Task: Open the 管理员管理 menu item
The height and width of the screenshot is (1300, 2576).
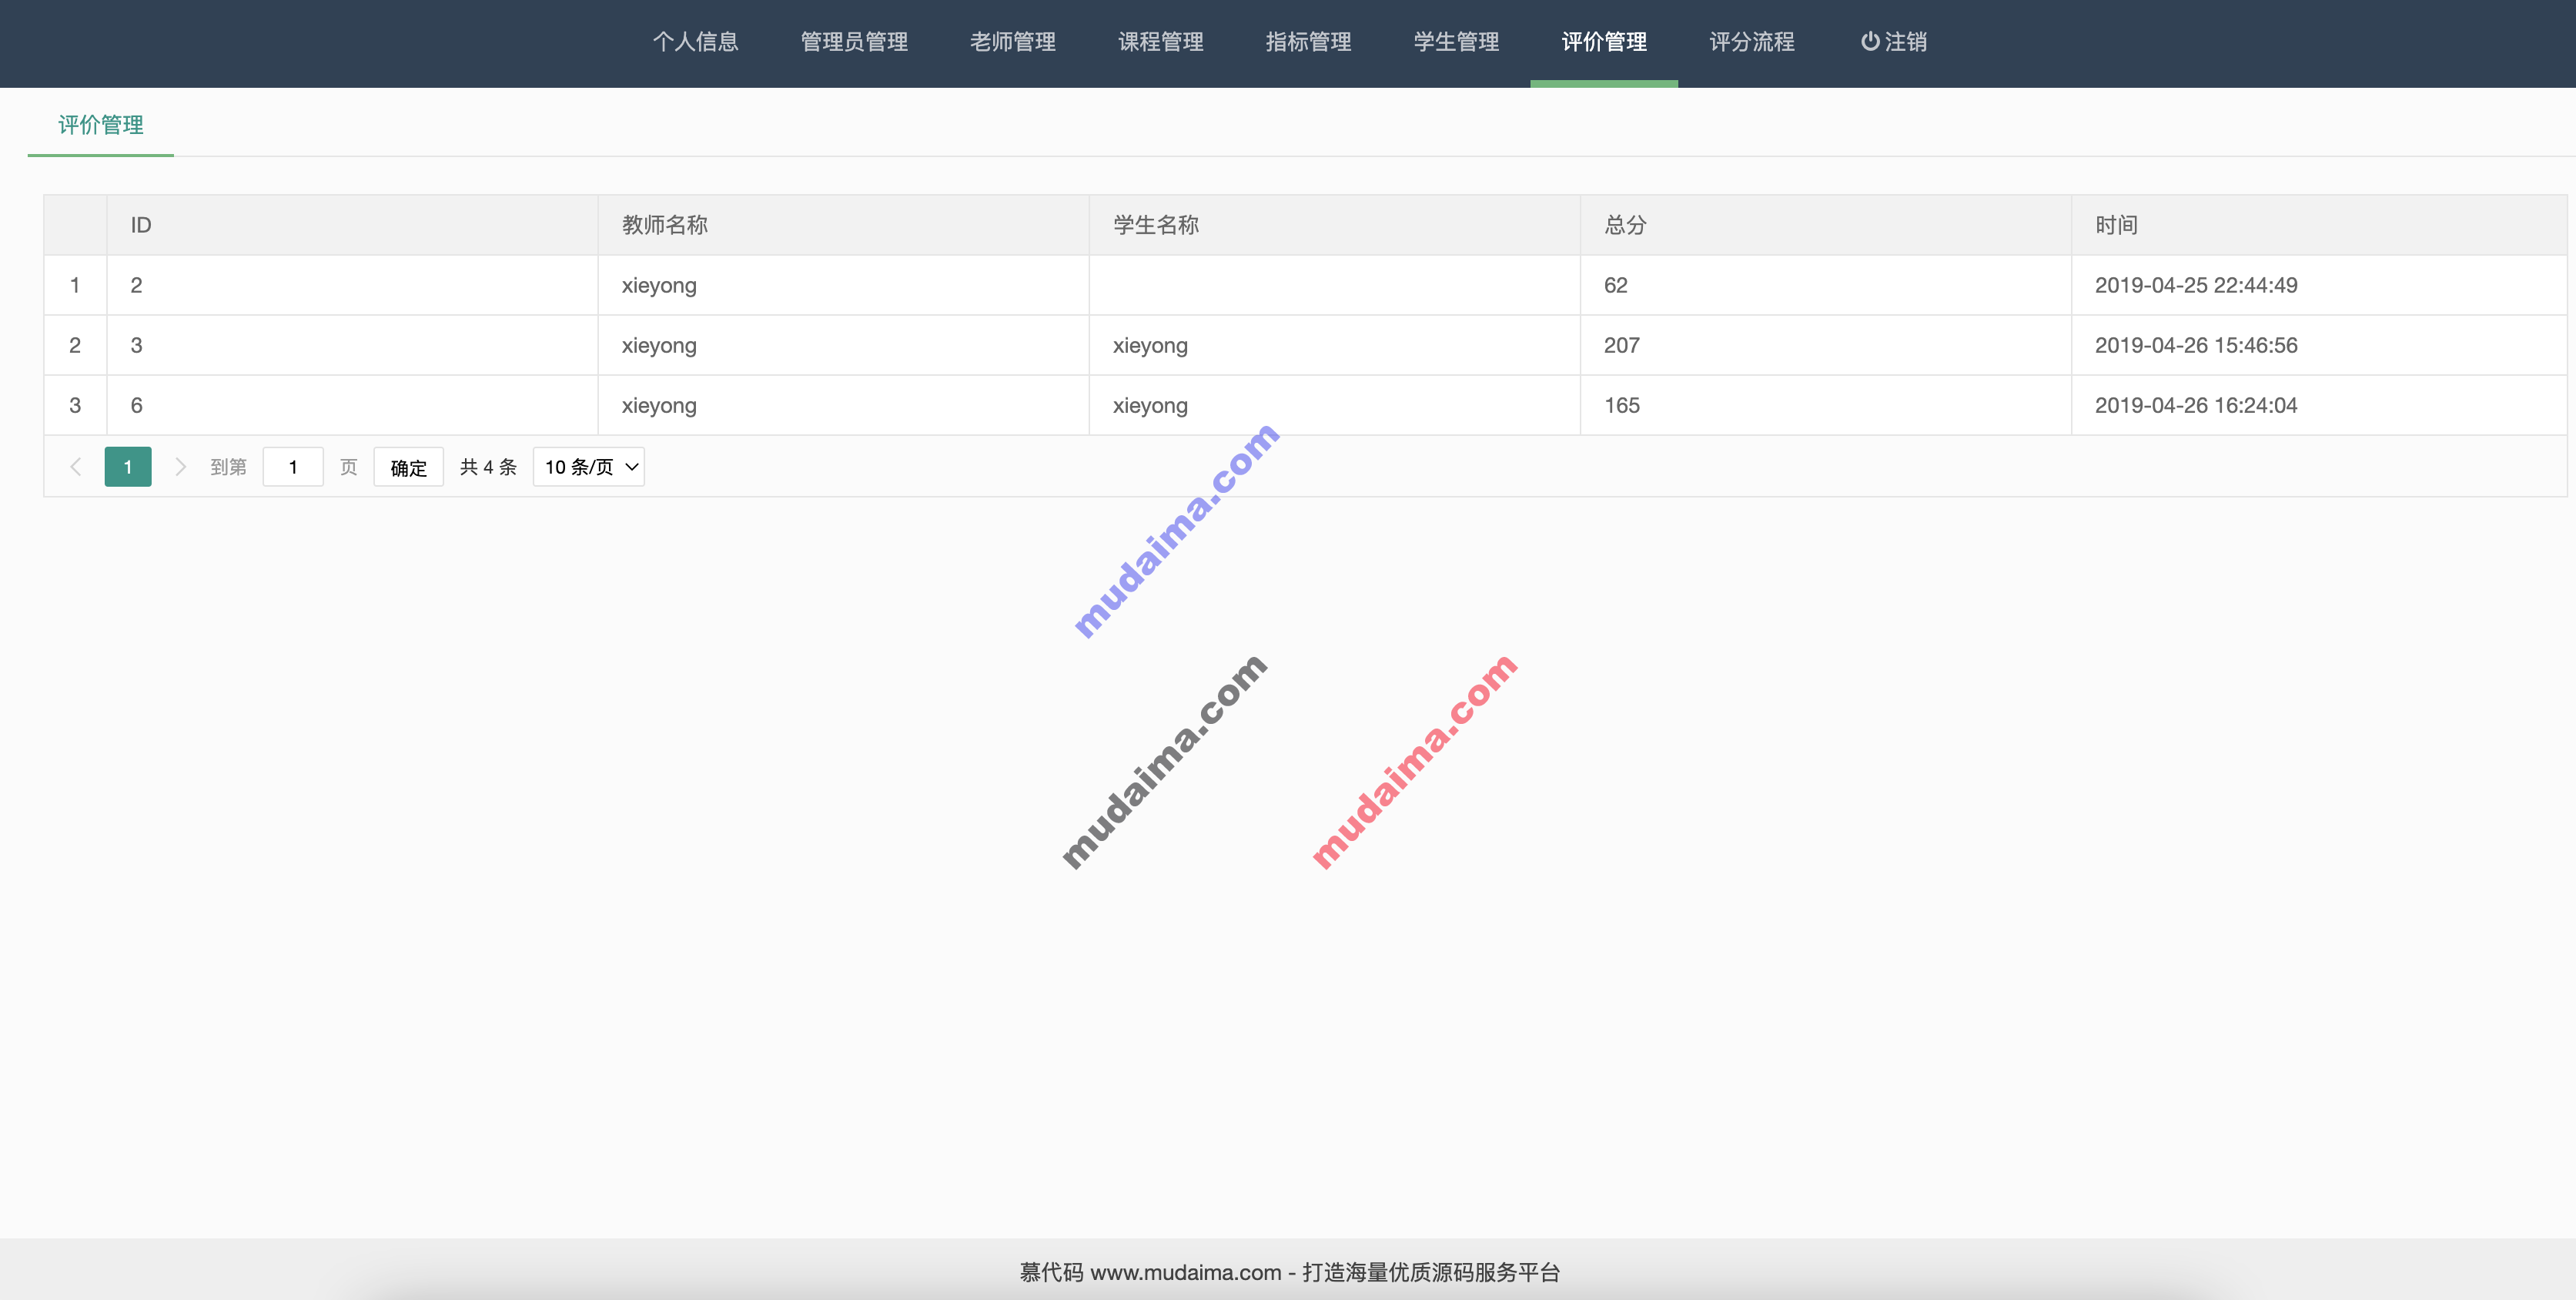Action: tap(854, 42)
